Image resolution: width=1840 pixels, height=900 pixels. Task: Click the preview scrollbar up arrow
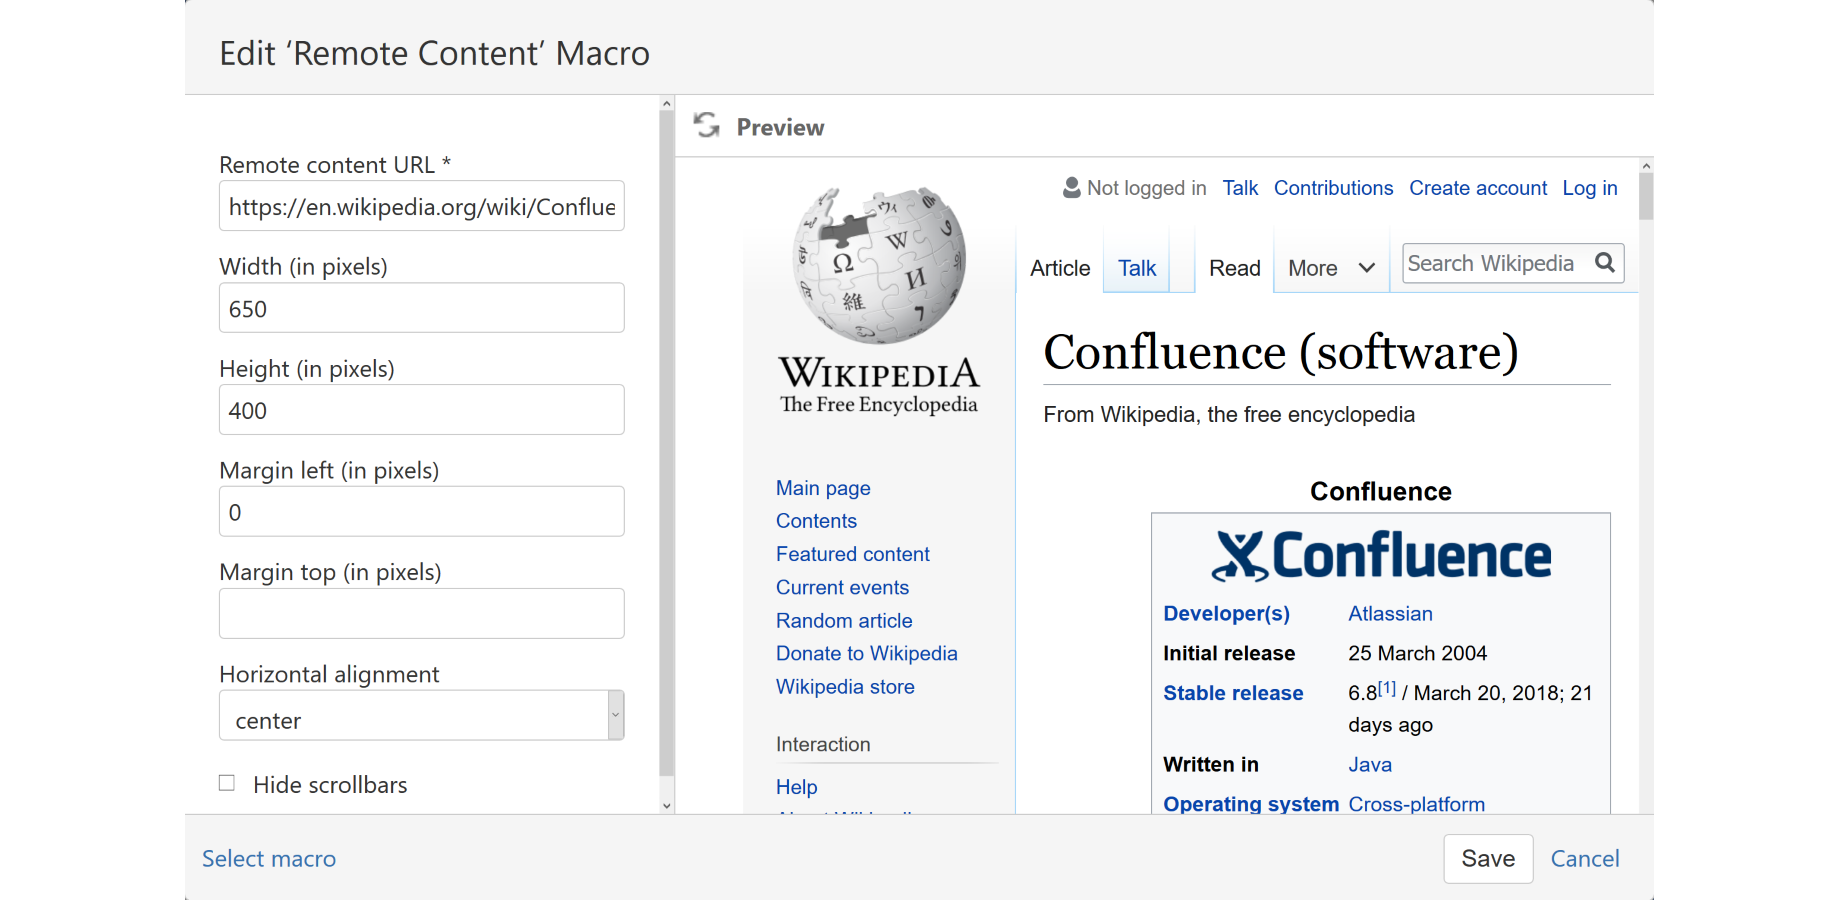pyautogui.click(x=1646, y=165)
